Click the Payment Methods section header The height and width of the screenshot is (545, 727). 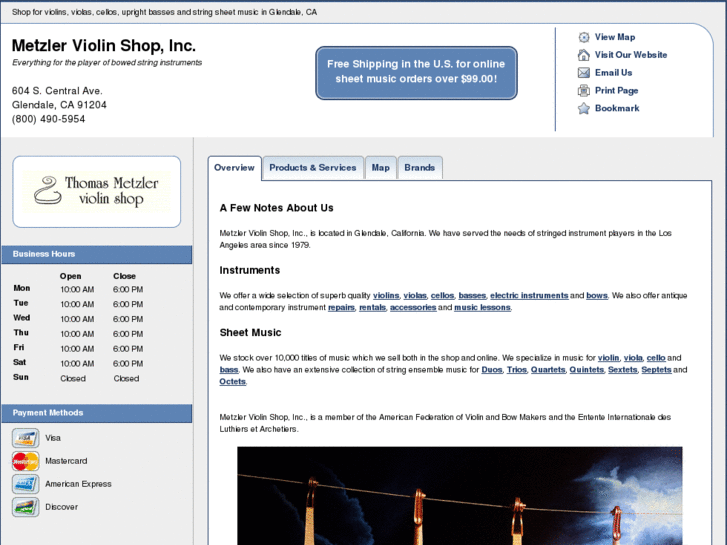(96, 413)
